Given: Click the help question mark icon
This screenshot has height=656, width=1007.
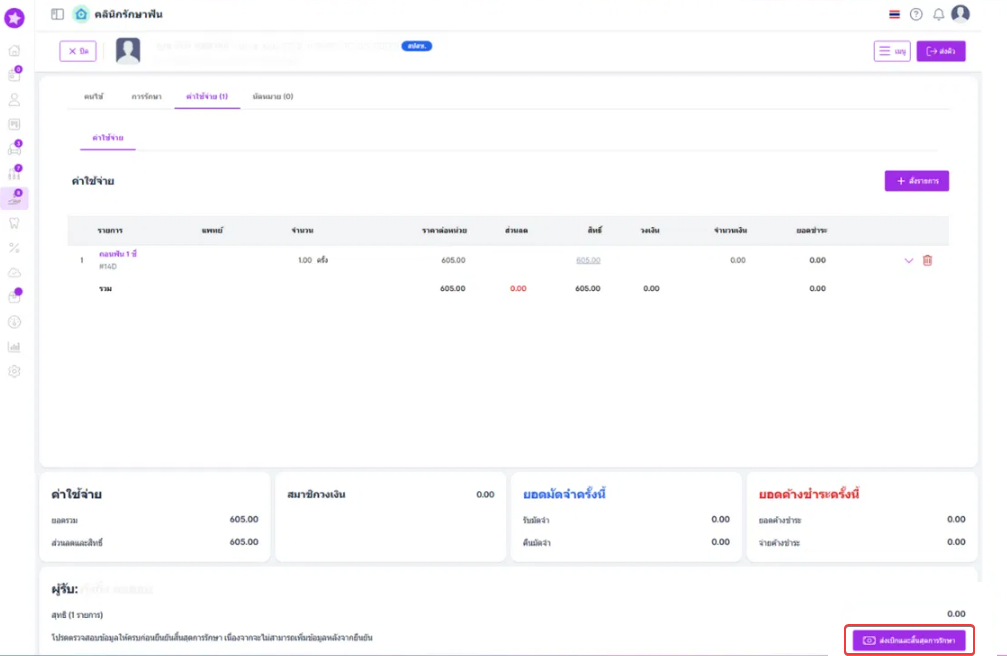Looking at the screenshot, I should coord(916,14).
